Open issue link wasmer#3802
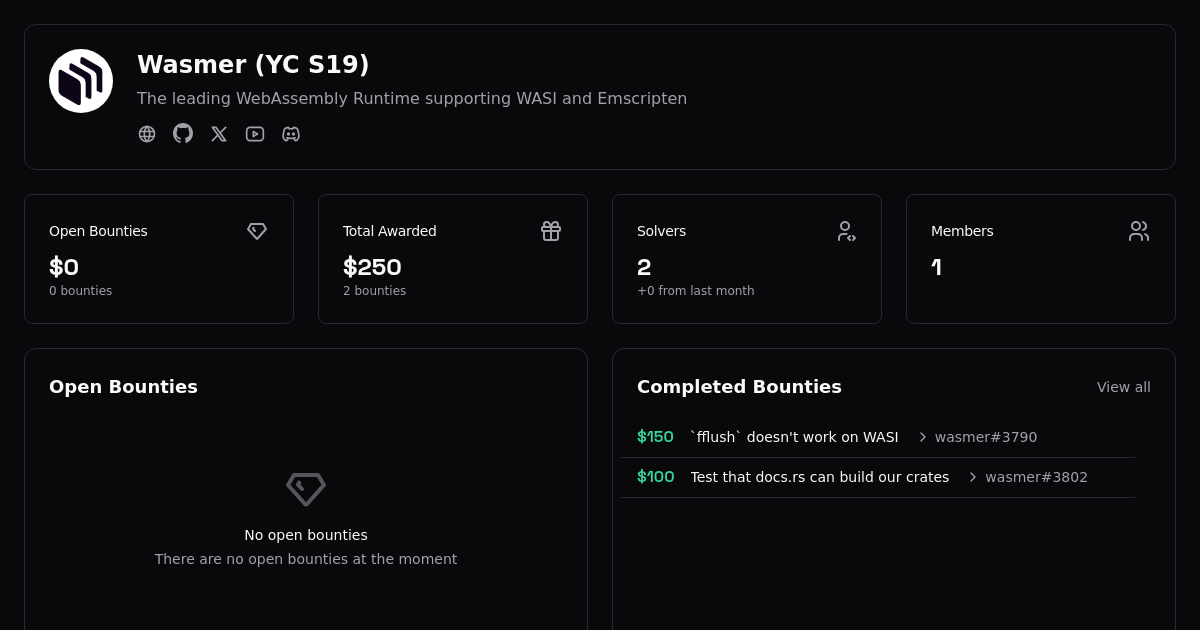This screenshot has height=630, width=1200. [x=1036, y=477]
